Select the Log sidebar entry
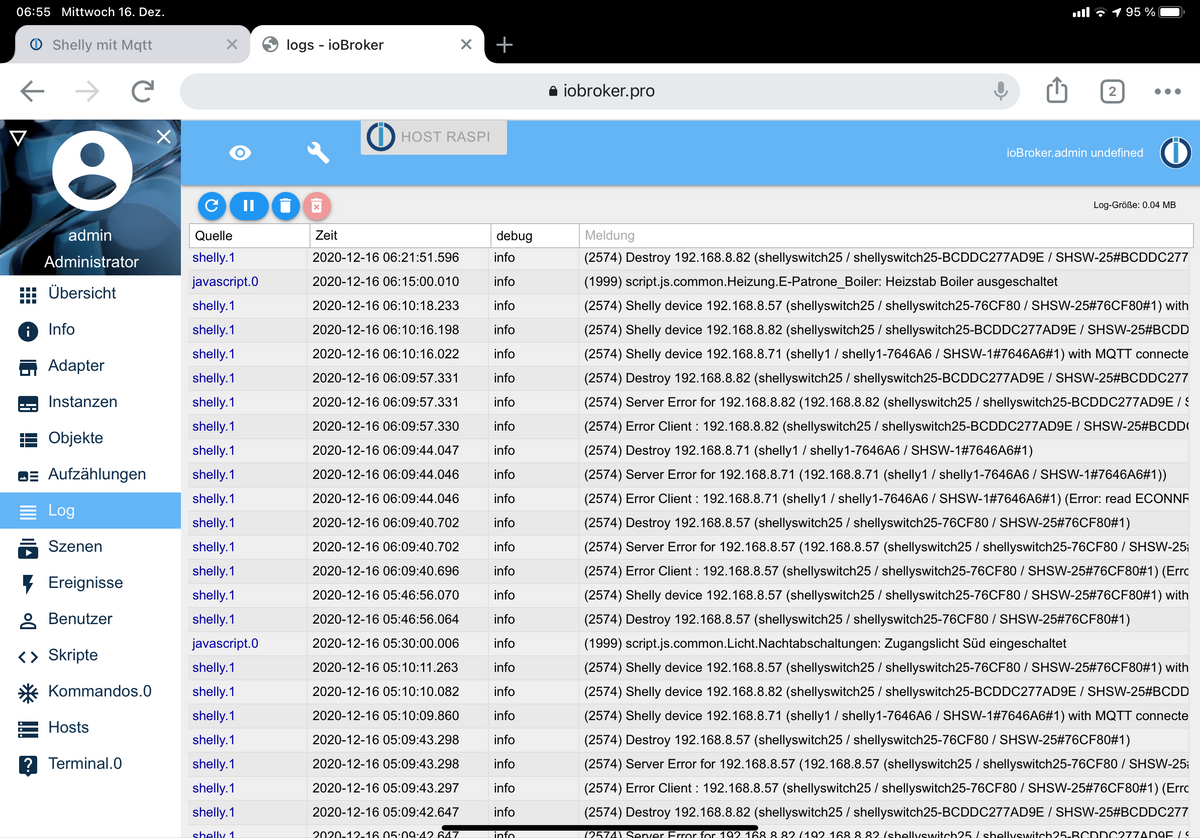1200x838 pixels. click(90, 510)
